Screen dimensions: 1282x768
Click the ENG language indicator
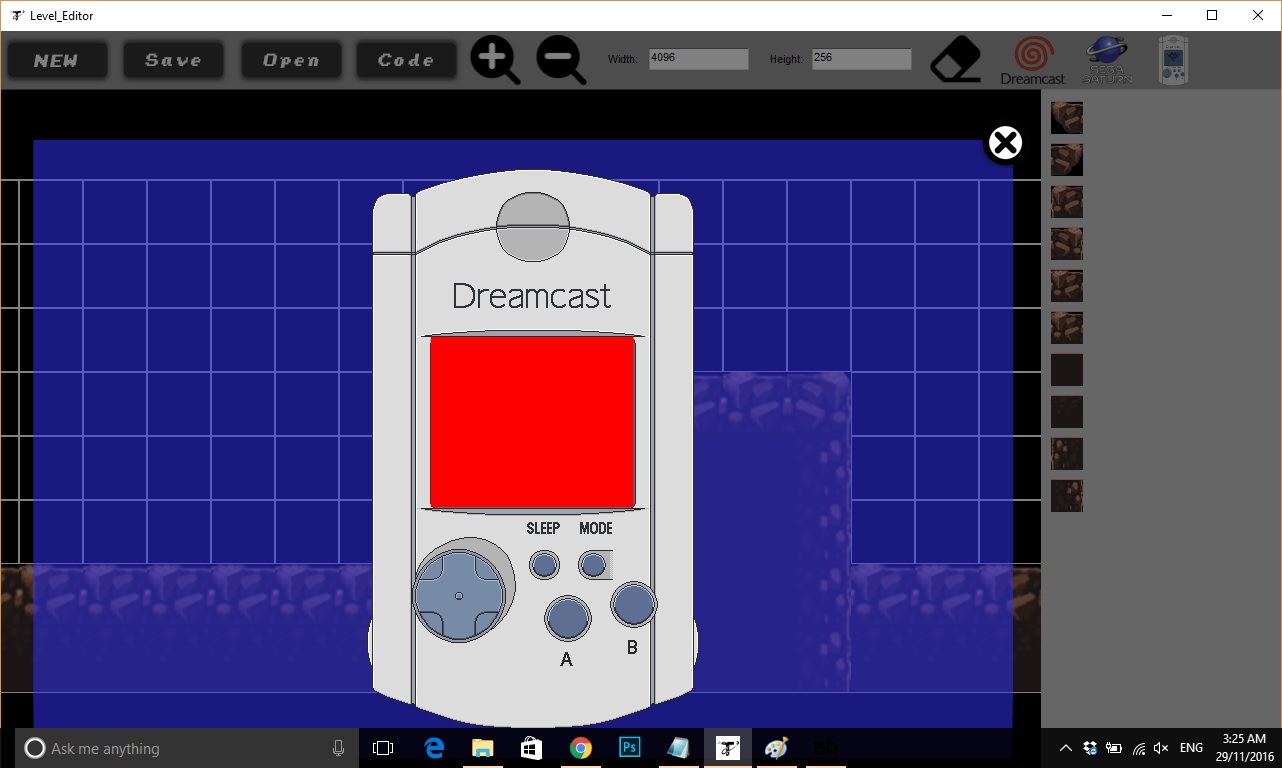pyautogui.click(x=1191, y=748)
